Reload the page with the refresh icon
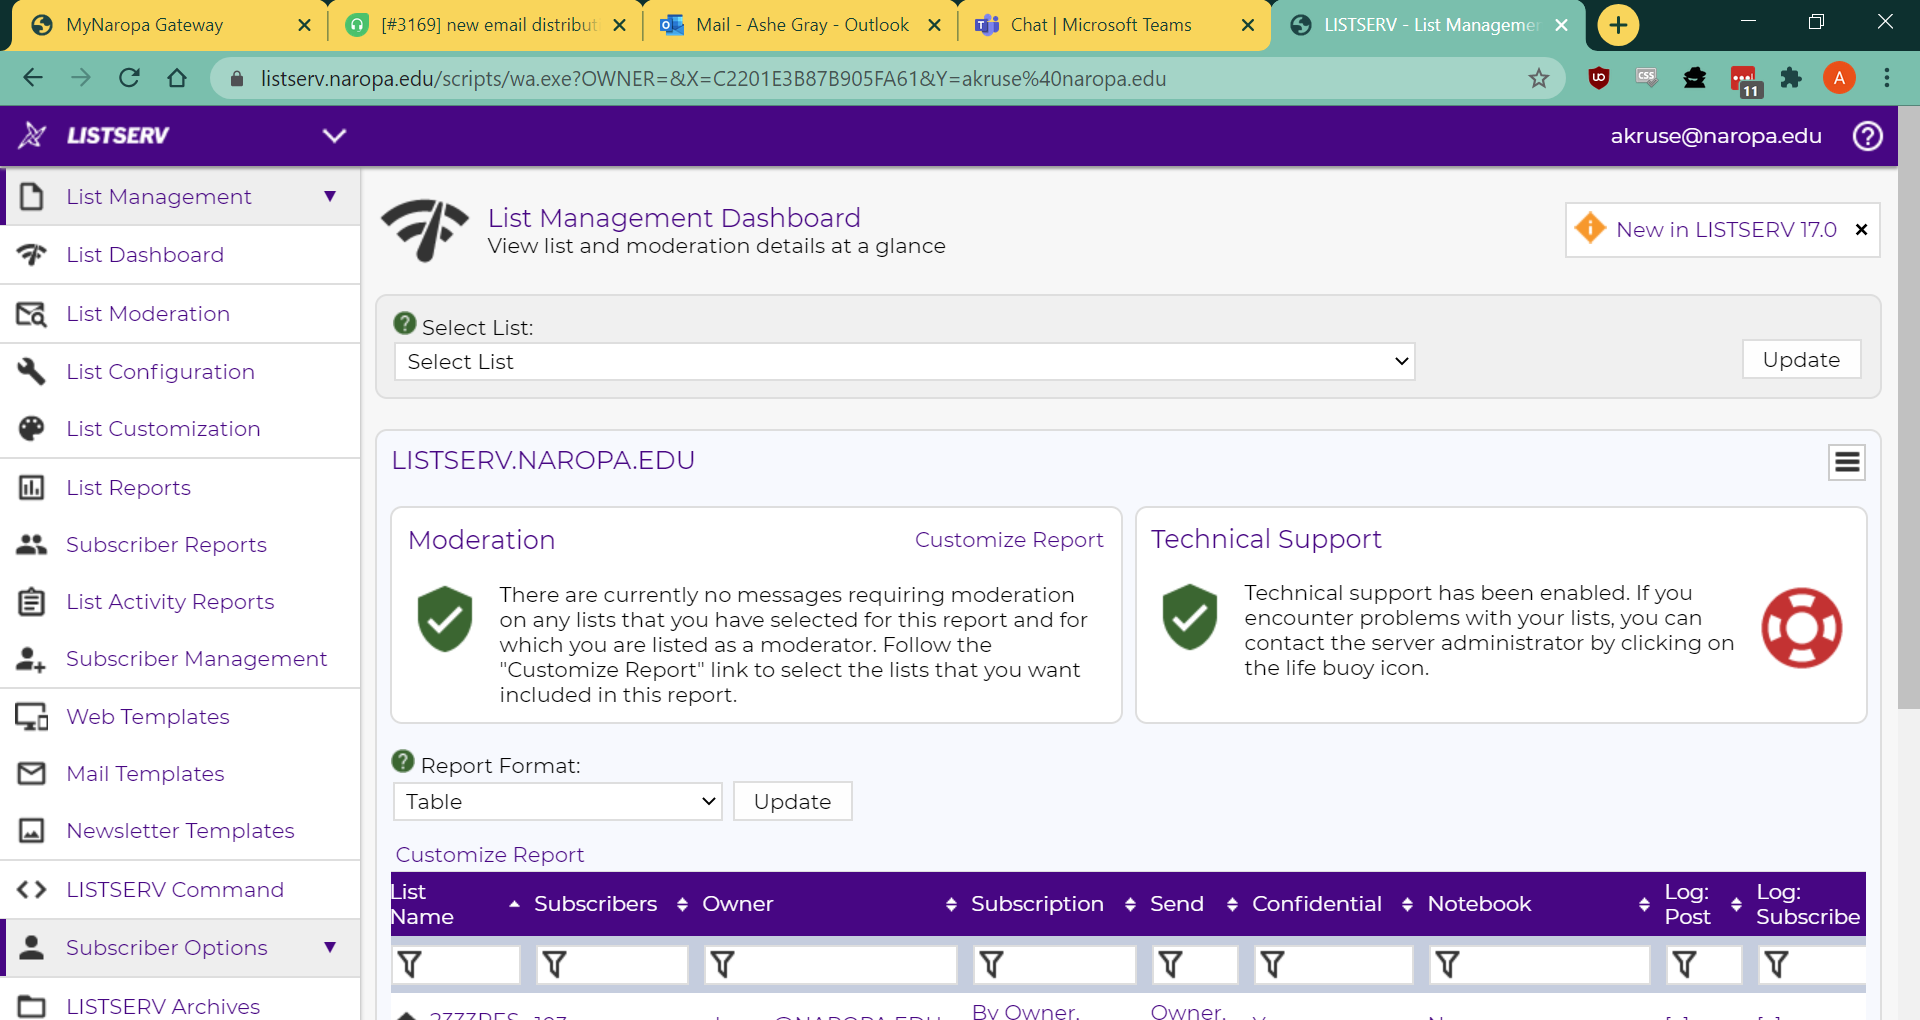 [129, 77]
